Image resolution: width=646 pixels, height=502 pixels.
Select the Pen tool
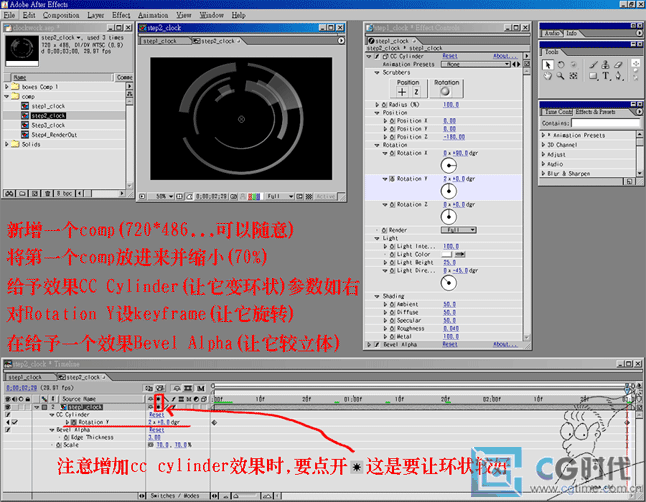[618, 76]
